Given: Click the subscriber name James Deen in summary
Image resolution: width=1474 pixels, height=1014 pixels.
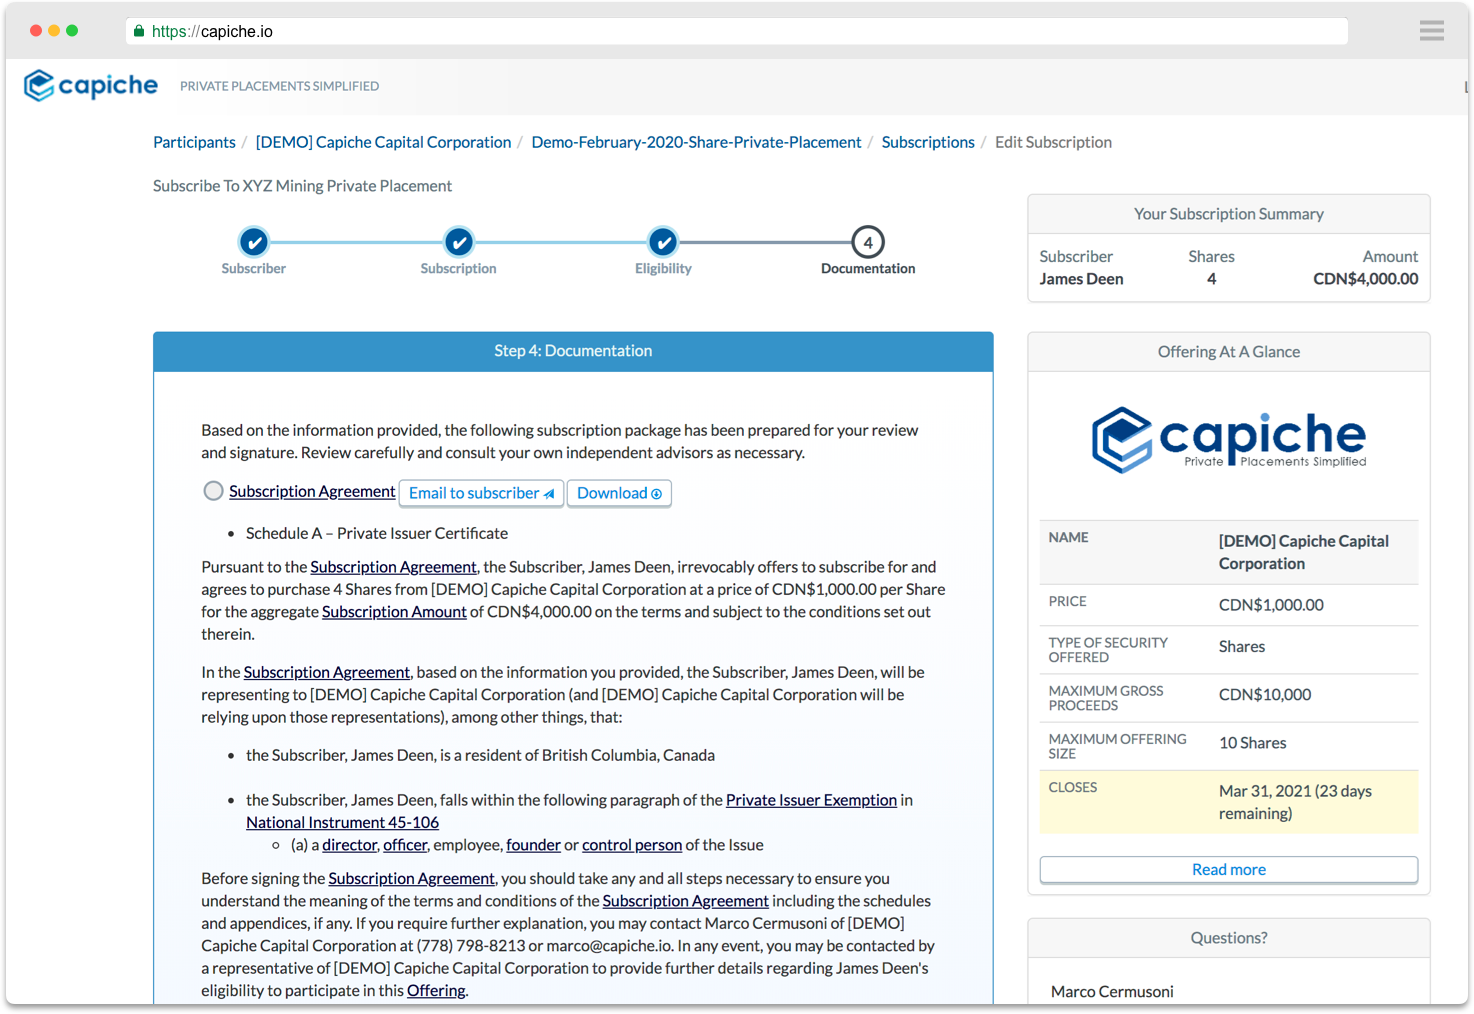Looking at the screenshot, I should 1081,279.
